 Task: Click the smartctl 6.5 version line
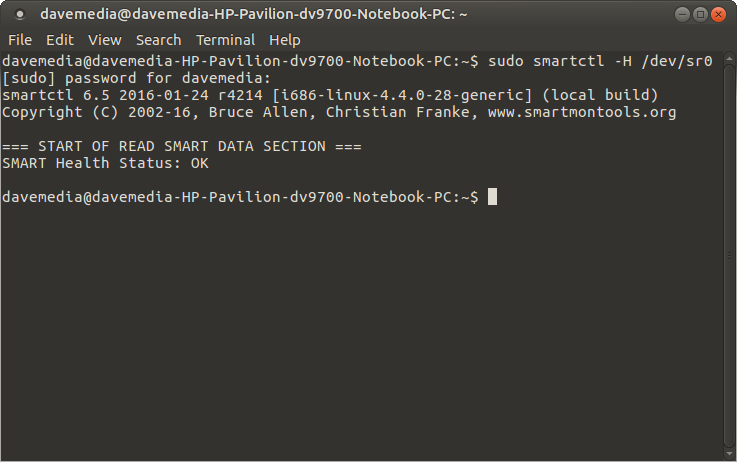330,95
